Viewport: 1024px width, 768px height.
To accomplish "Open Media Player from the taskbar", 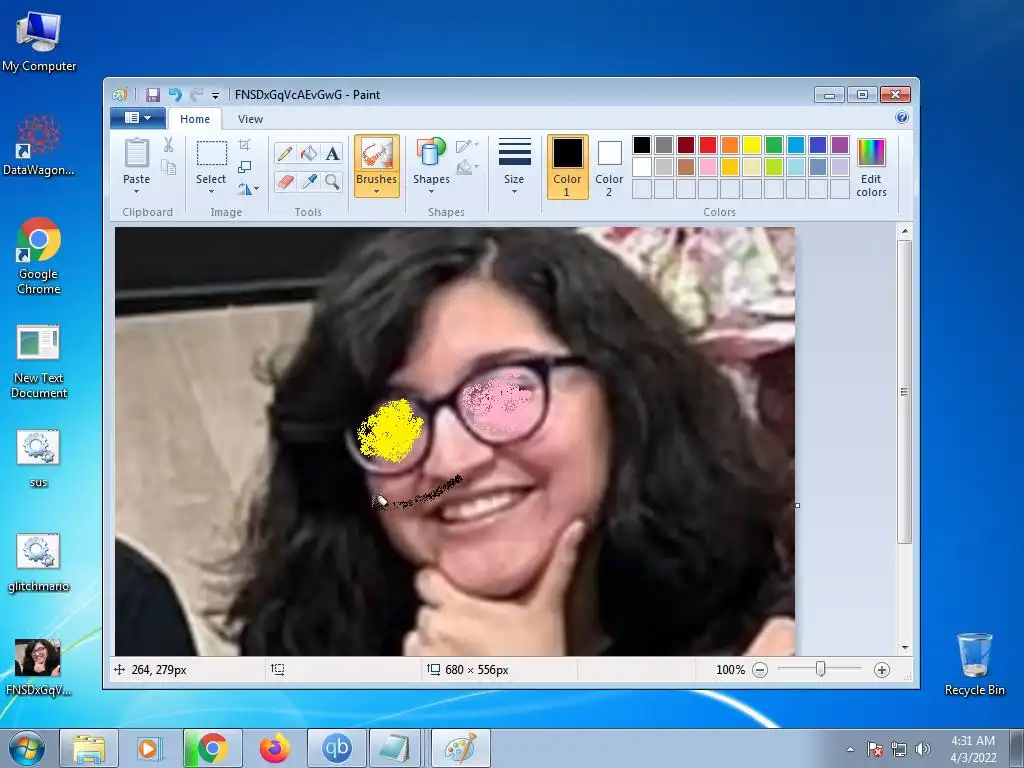I will (150, 748).
